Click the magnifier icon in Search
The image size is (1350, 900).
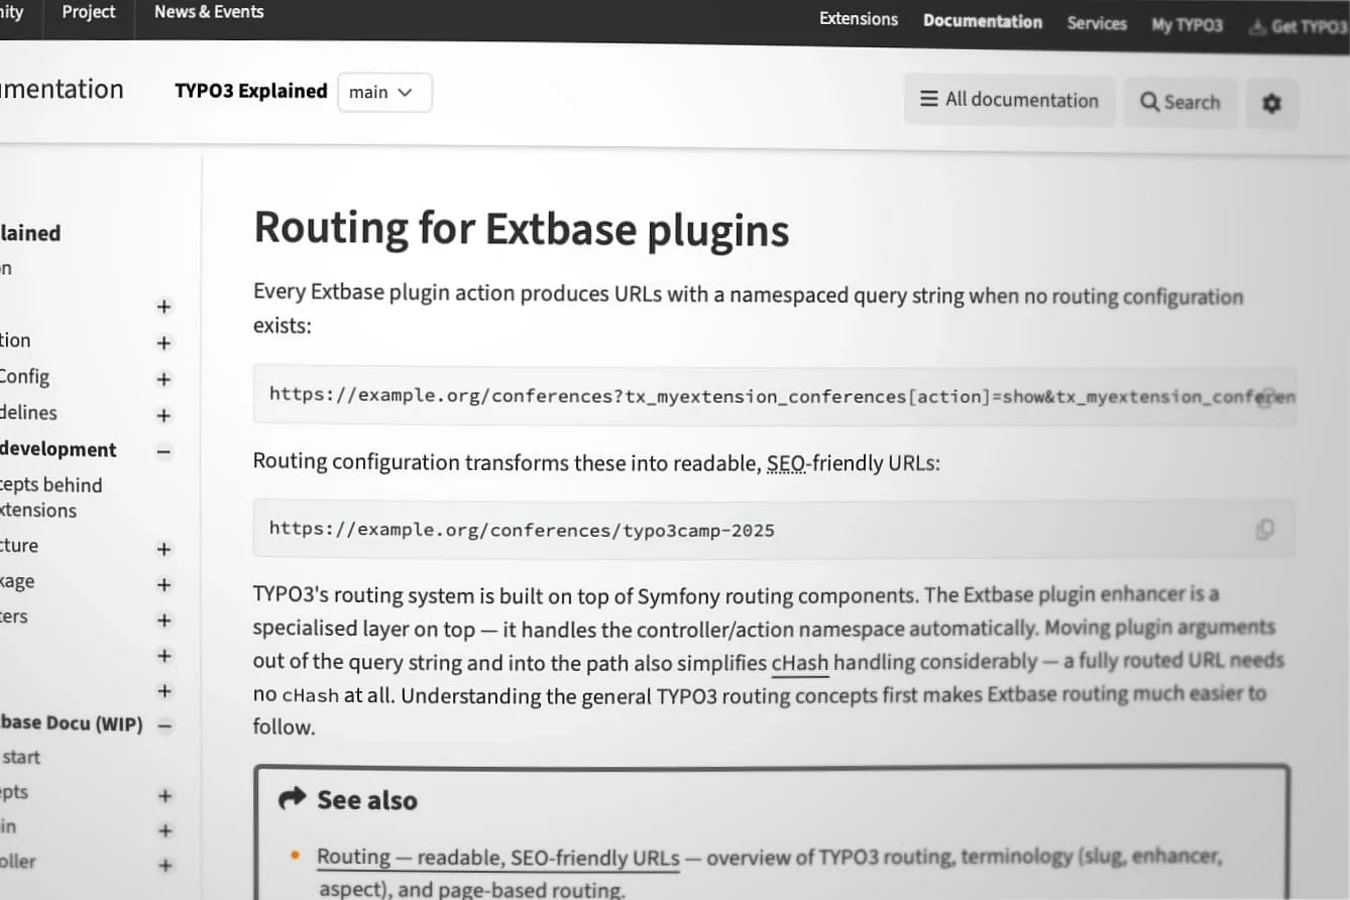1150,101
